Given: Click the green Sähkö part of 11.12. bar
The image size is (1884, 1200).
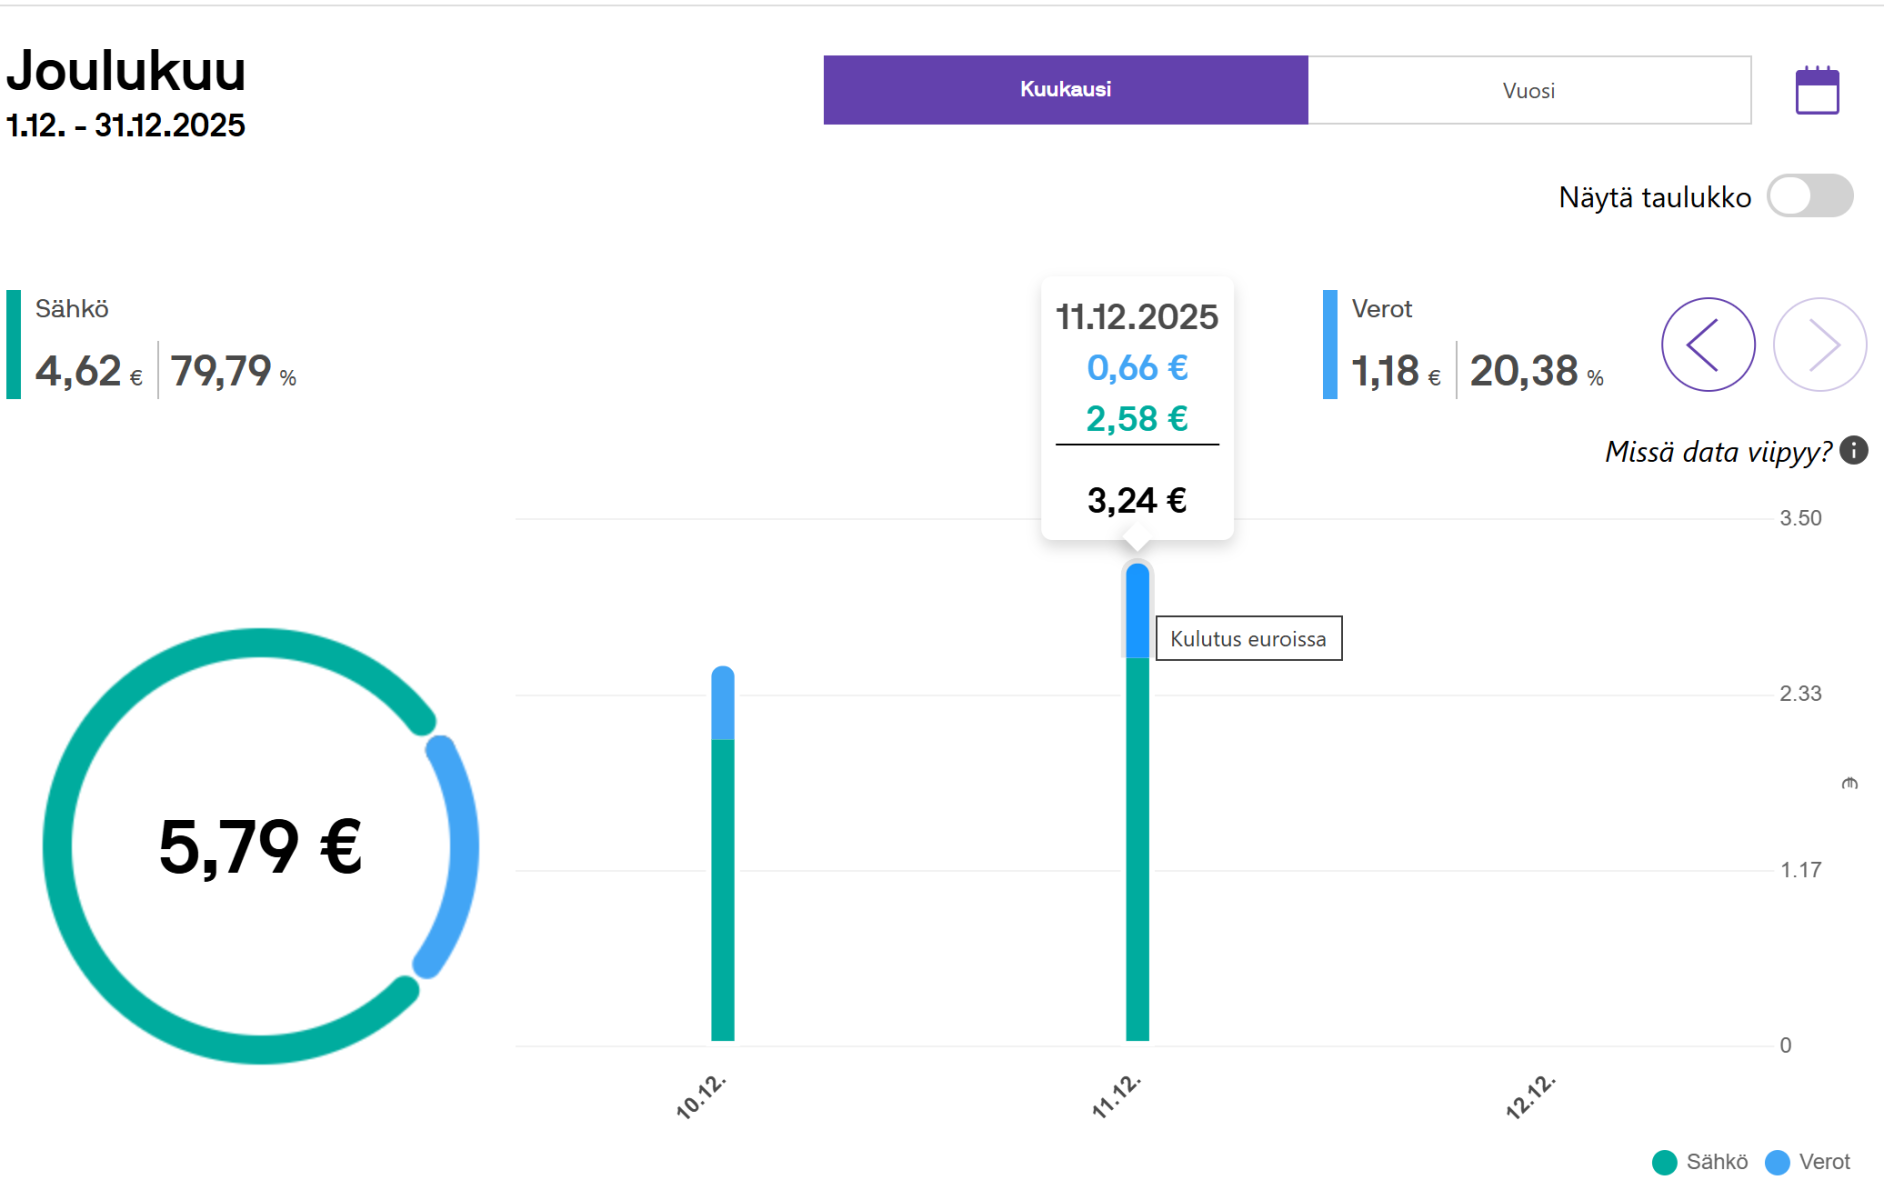Looking at the screenshot, I should click(x=1137, y=850).
